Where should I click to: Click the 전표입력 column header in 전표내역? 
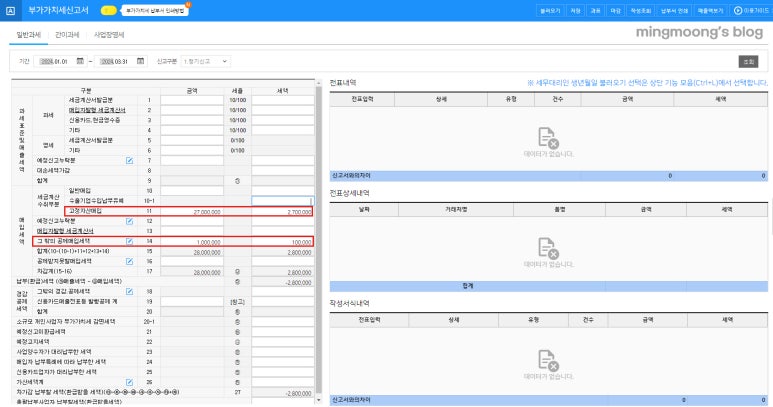tap(362, 99)
